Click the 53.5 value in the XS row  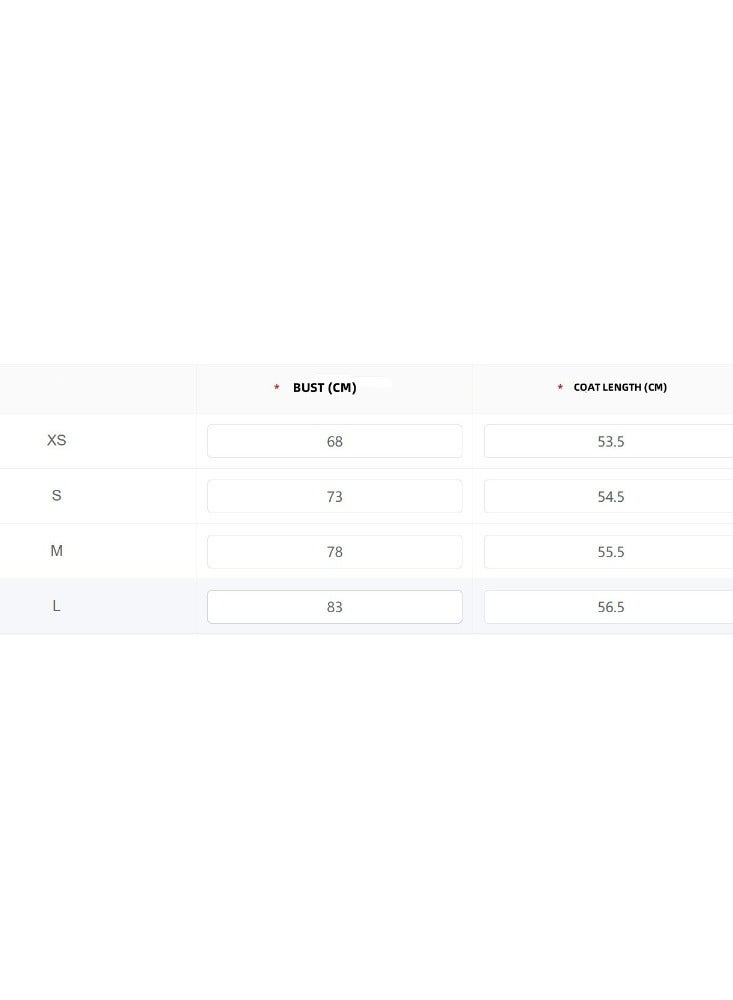(611, 441)
